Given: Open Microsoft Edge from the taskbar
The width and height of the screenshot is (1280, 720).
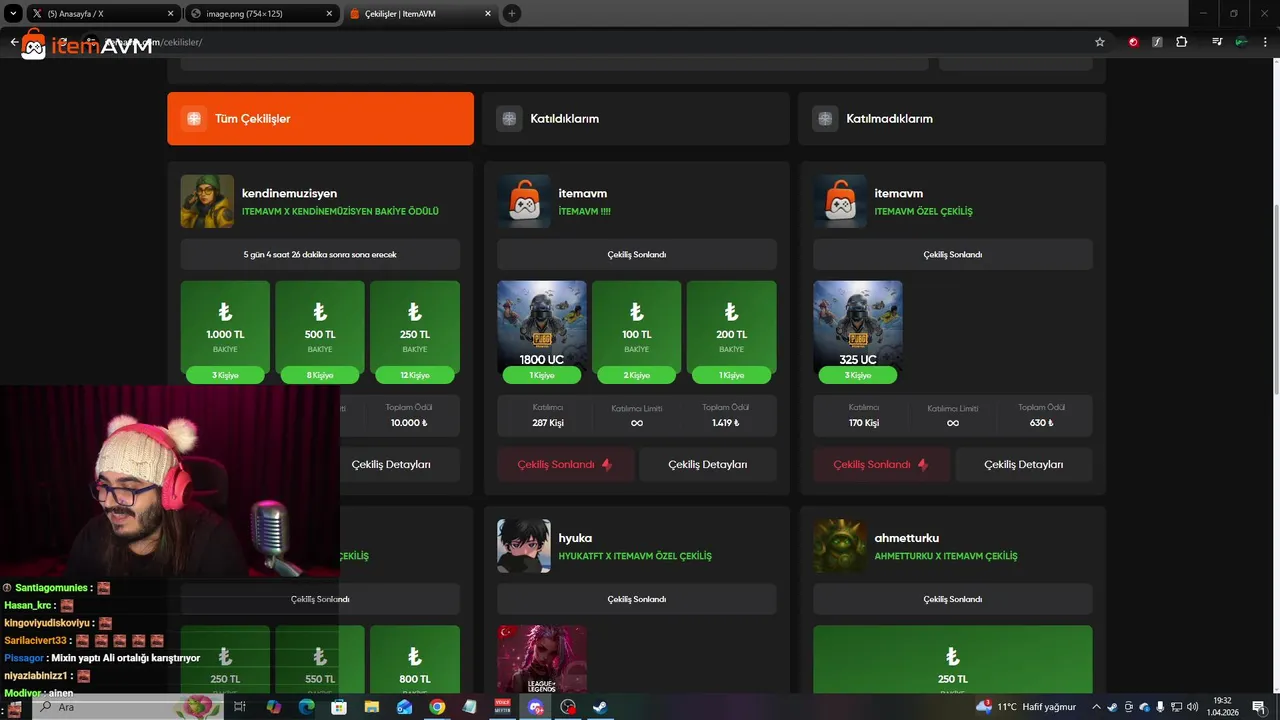Looking at the screenshot, I should coord(306,707).
